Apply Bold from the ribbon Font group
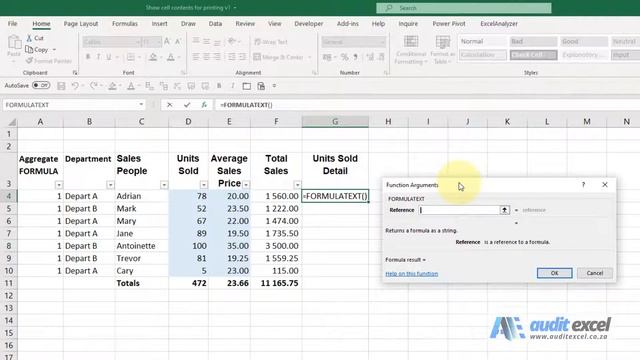Viewport: 640px width, 360px height. (88, 57)
